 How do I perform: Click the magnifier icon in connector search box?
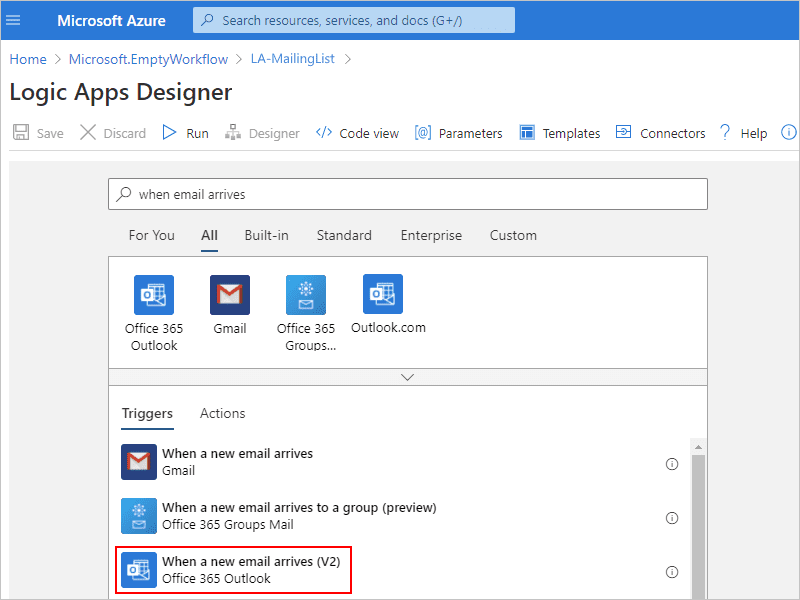pyautogui.click(x=124, y=194)
